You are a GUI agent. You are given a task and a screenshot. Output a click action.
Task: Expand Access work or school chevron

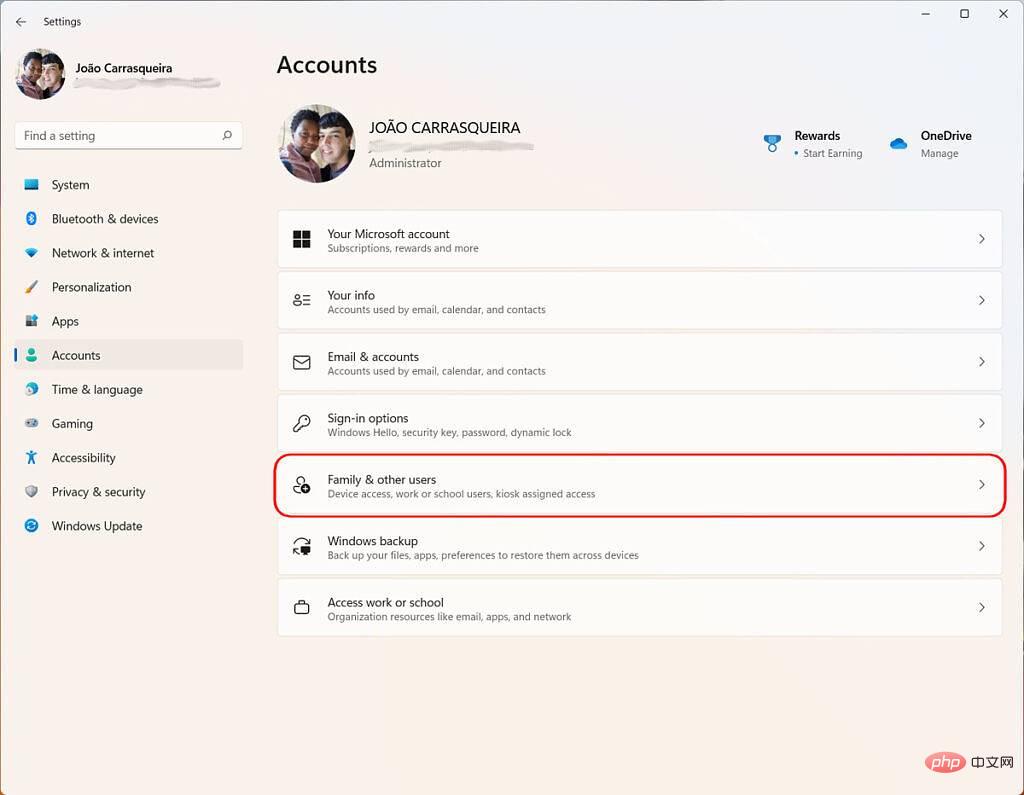981,608
